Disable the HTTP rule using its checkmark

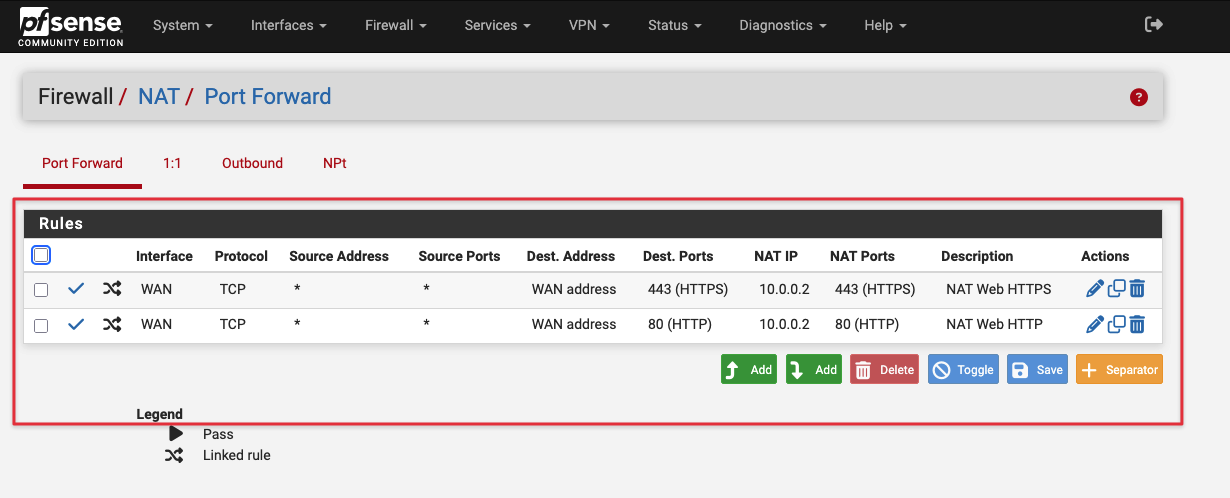point(76,324)
